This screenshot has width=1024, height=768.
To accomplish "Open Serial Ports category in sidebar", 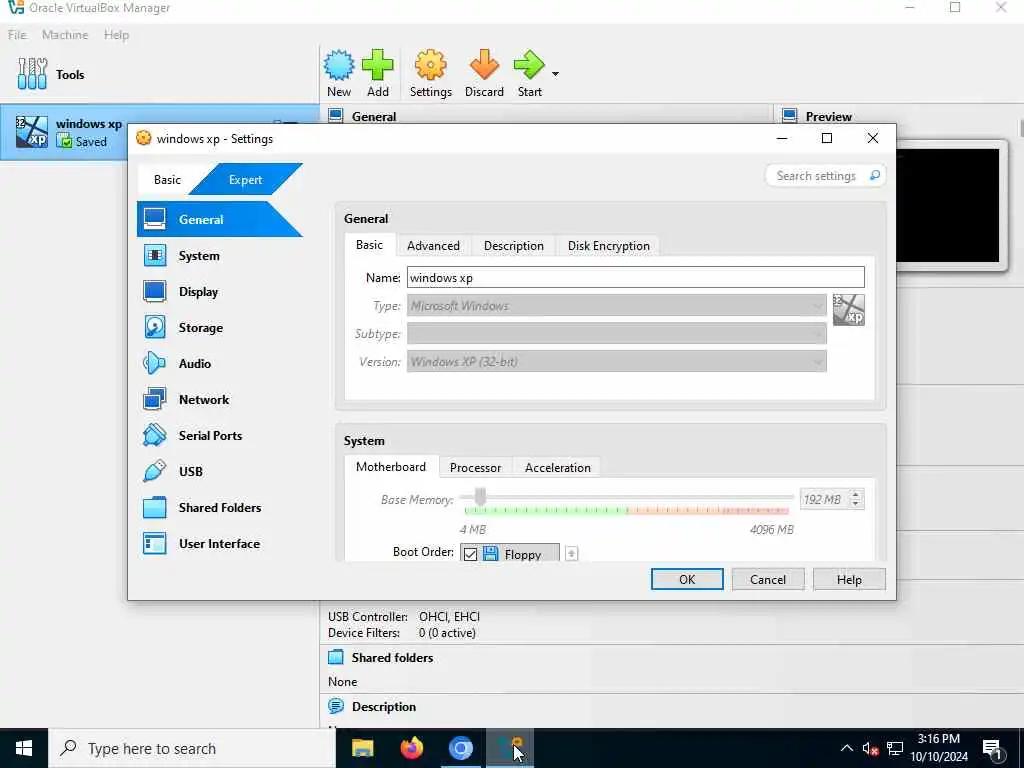I will pos(212,435).
